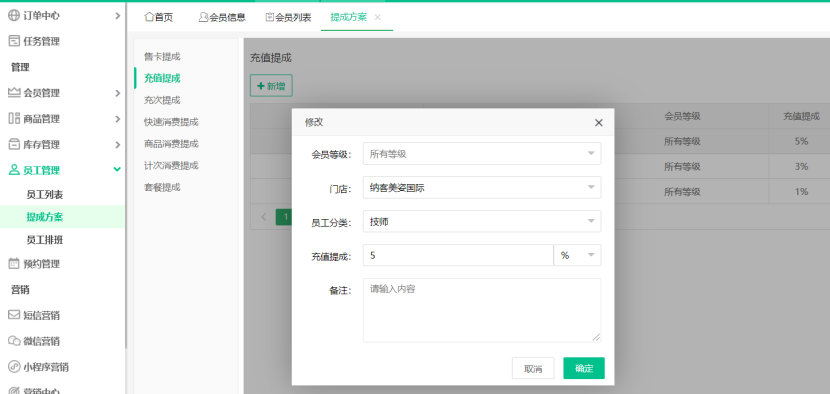The image size is (830, 394).
Task: Open 充次提成 in the scheme list
Action: pos(162,100)
